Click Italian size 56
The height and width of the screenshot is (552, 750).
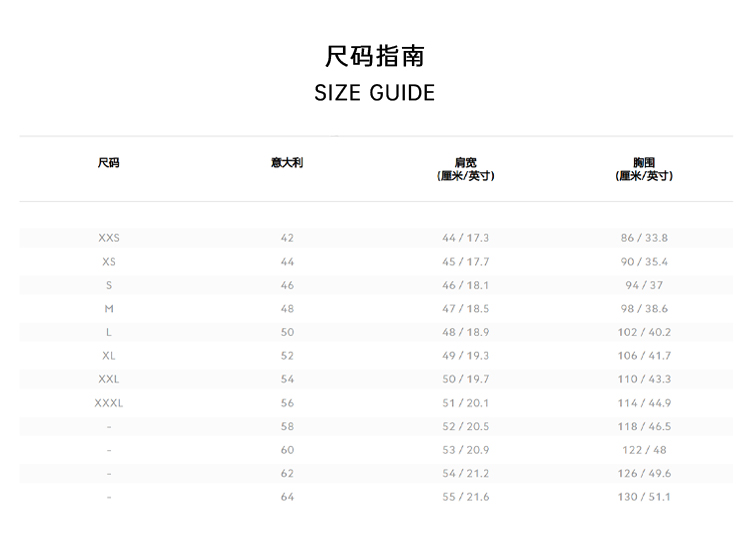pyautogui.click(x=287, y=403)
